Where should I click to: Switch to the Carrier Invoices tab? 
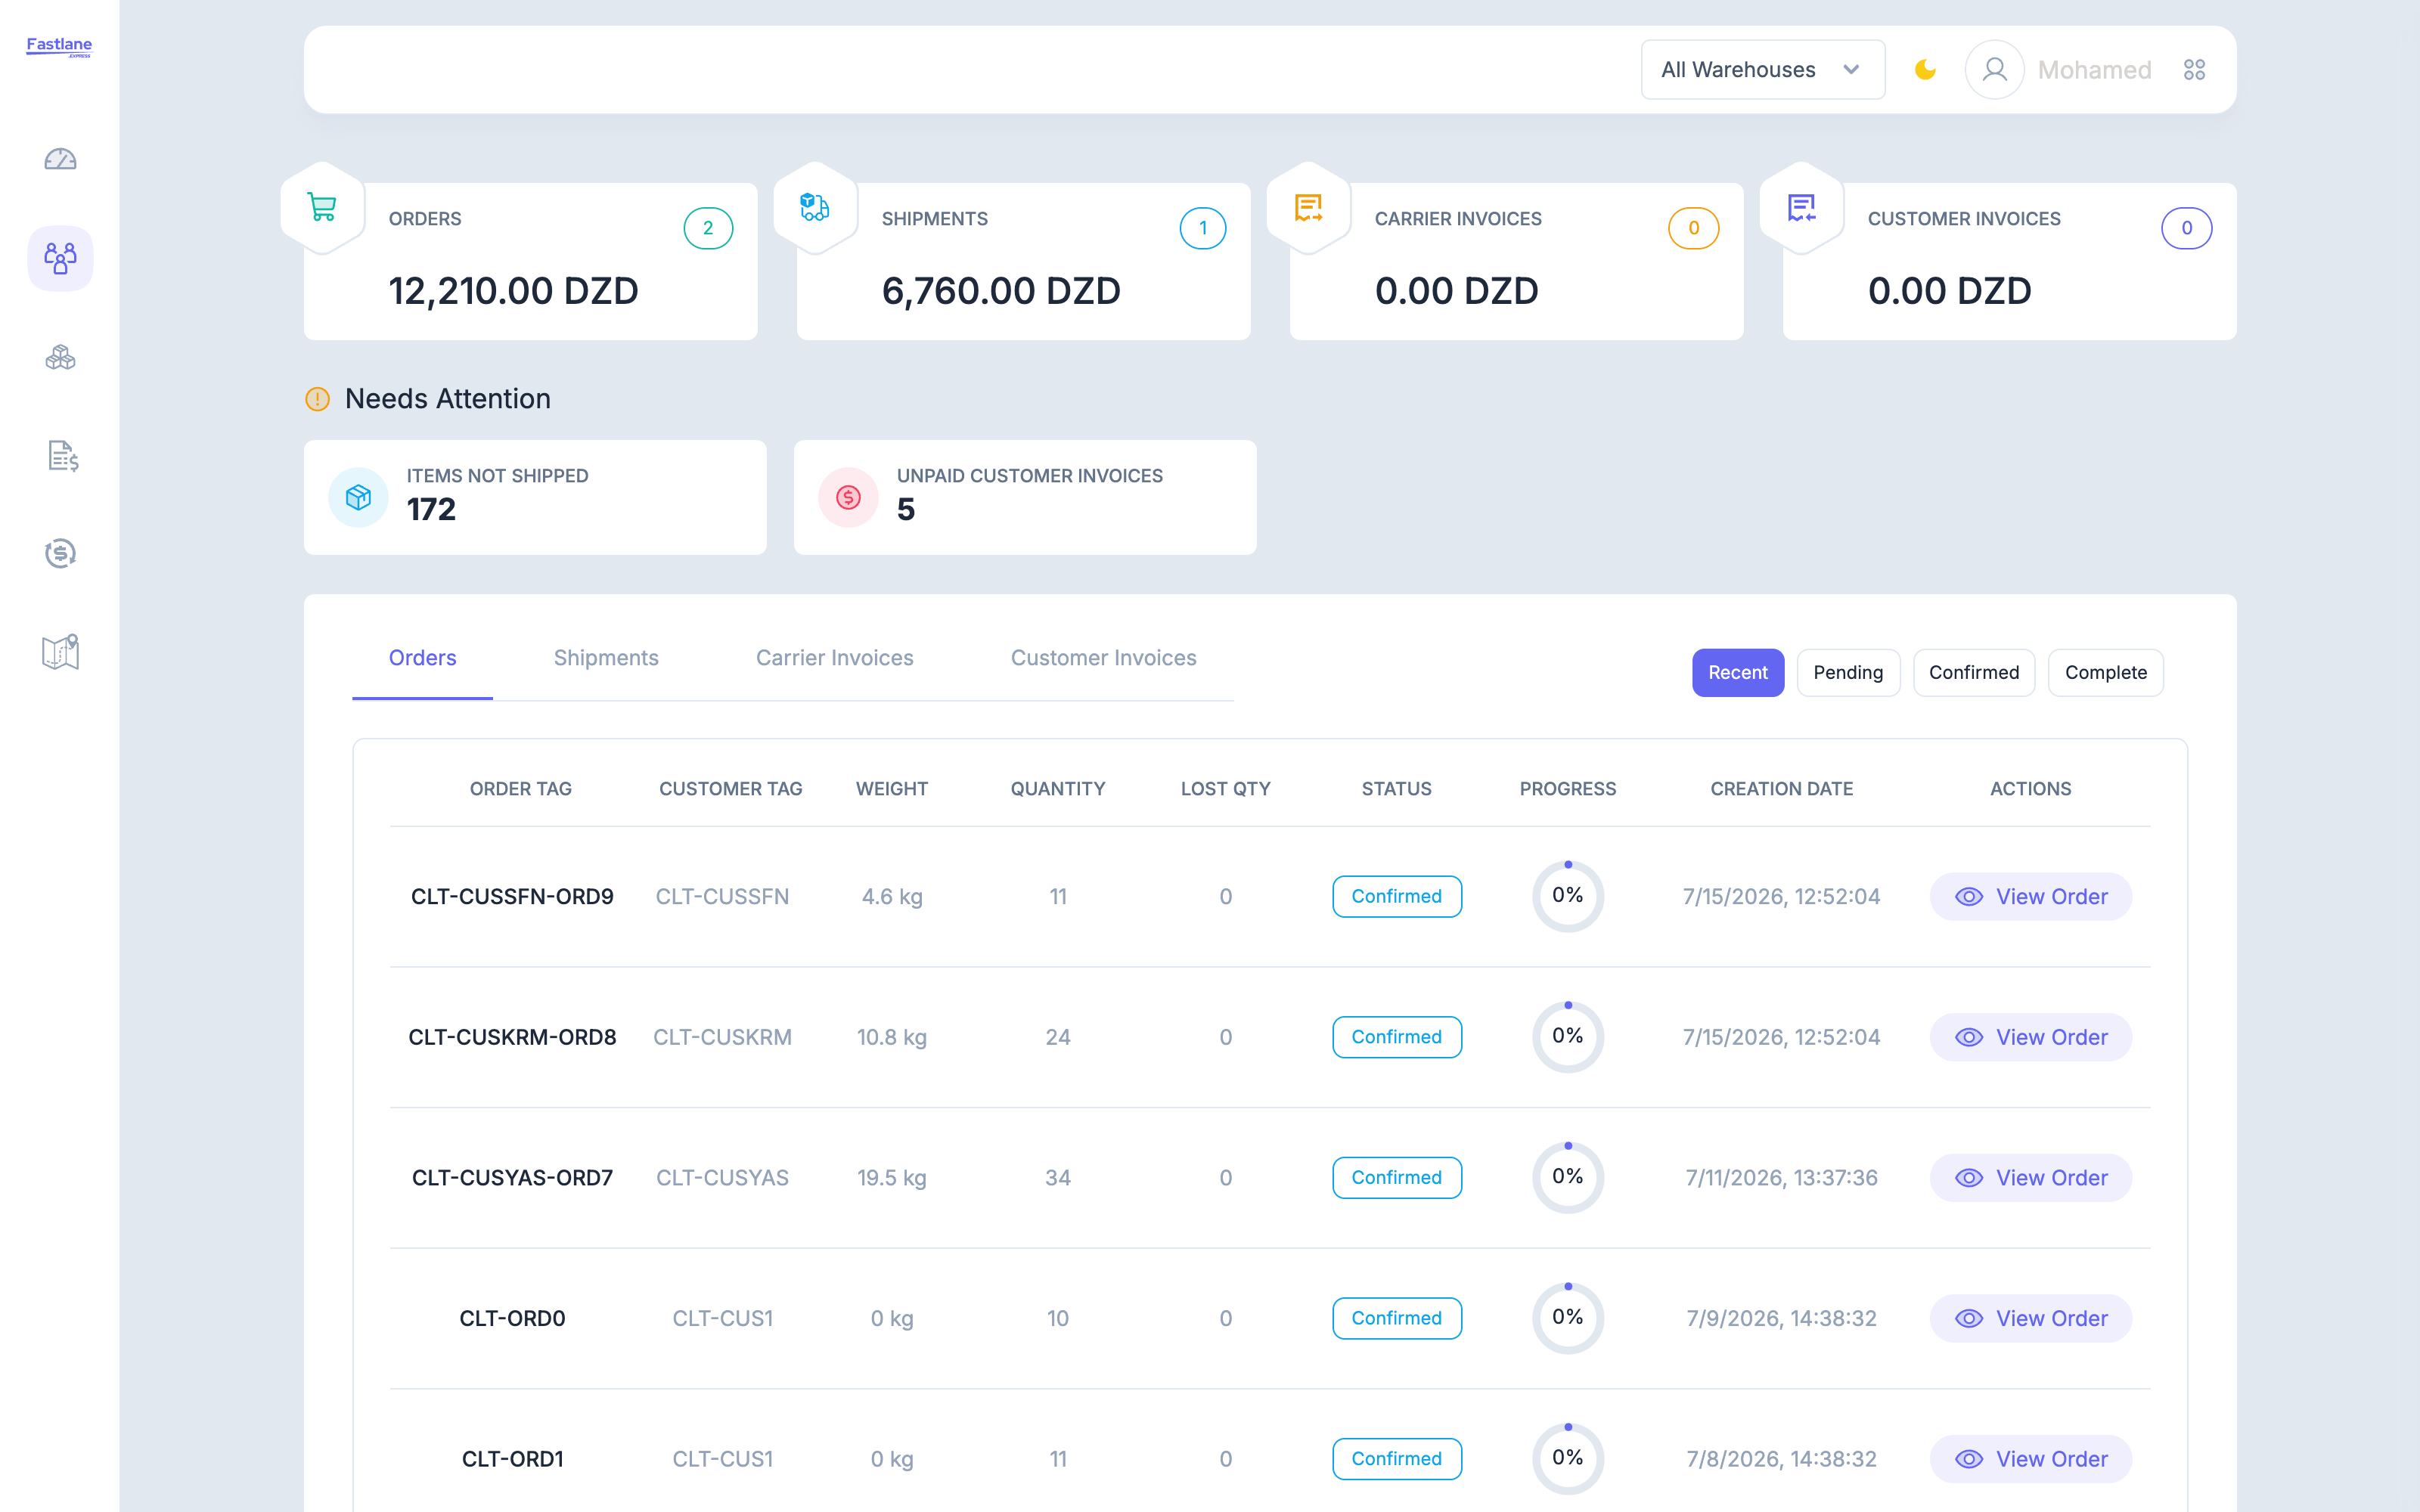(834, 658)
